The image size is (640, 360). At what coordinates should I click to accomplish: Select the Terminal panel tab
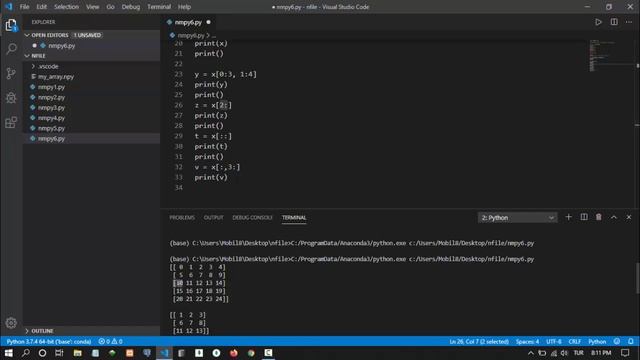[x=294, y=218]
